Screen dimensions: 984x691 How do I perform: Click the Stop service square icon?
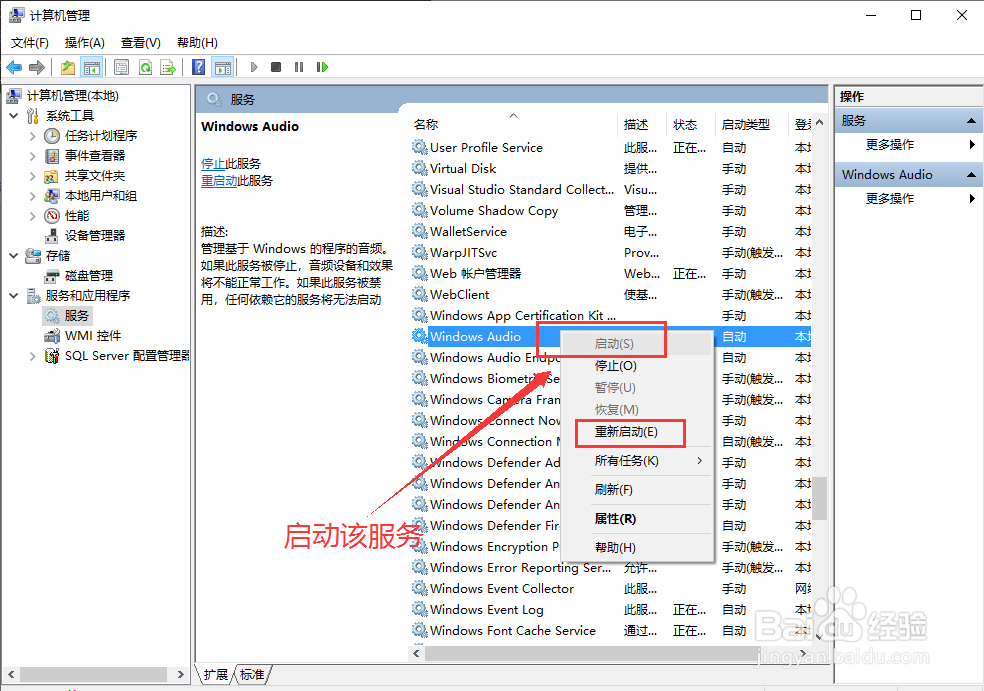tap(275, 67)
